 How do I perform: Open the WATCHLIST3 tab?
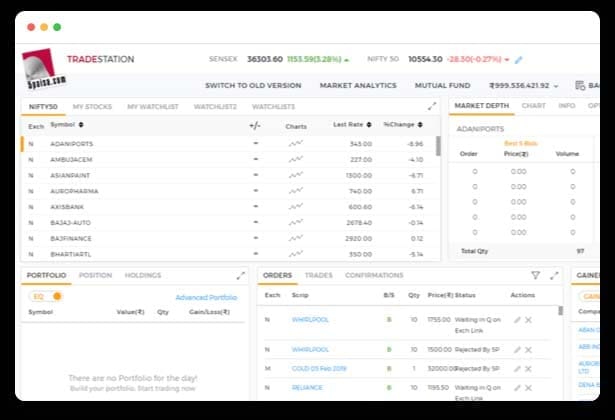(x=273, y=107)
